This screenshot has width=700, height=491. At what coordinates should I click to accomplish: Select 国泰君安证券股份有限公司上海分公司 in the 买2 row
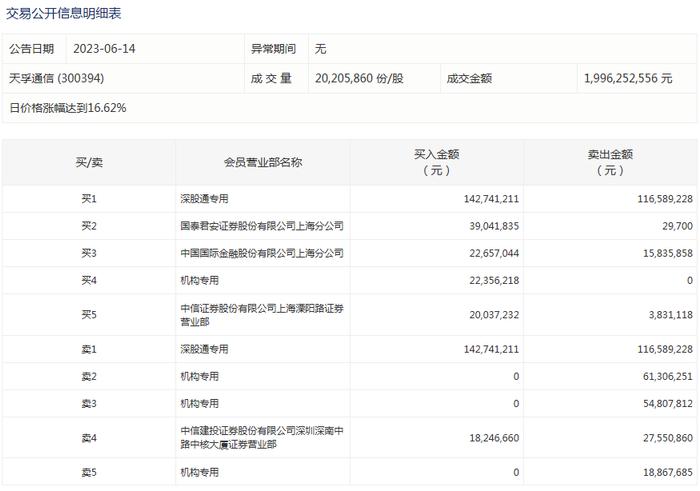click(262, 226)
